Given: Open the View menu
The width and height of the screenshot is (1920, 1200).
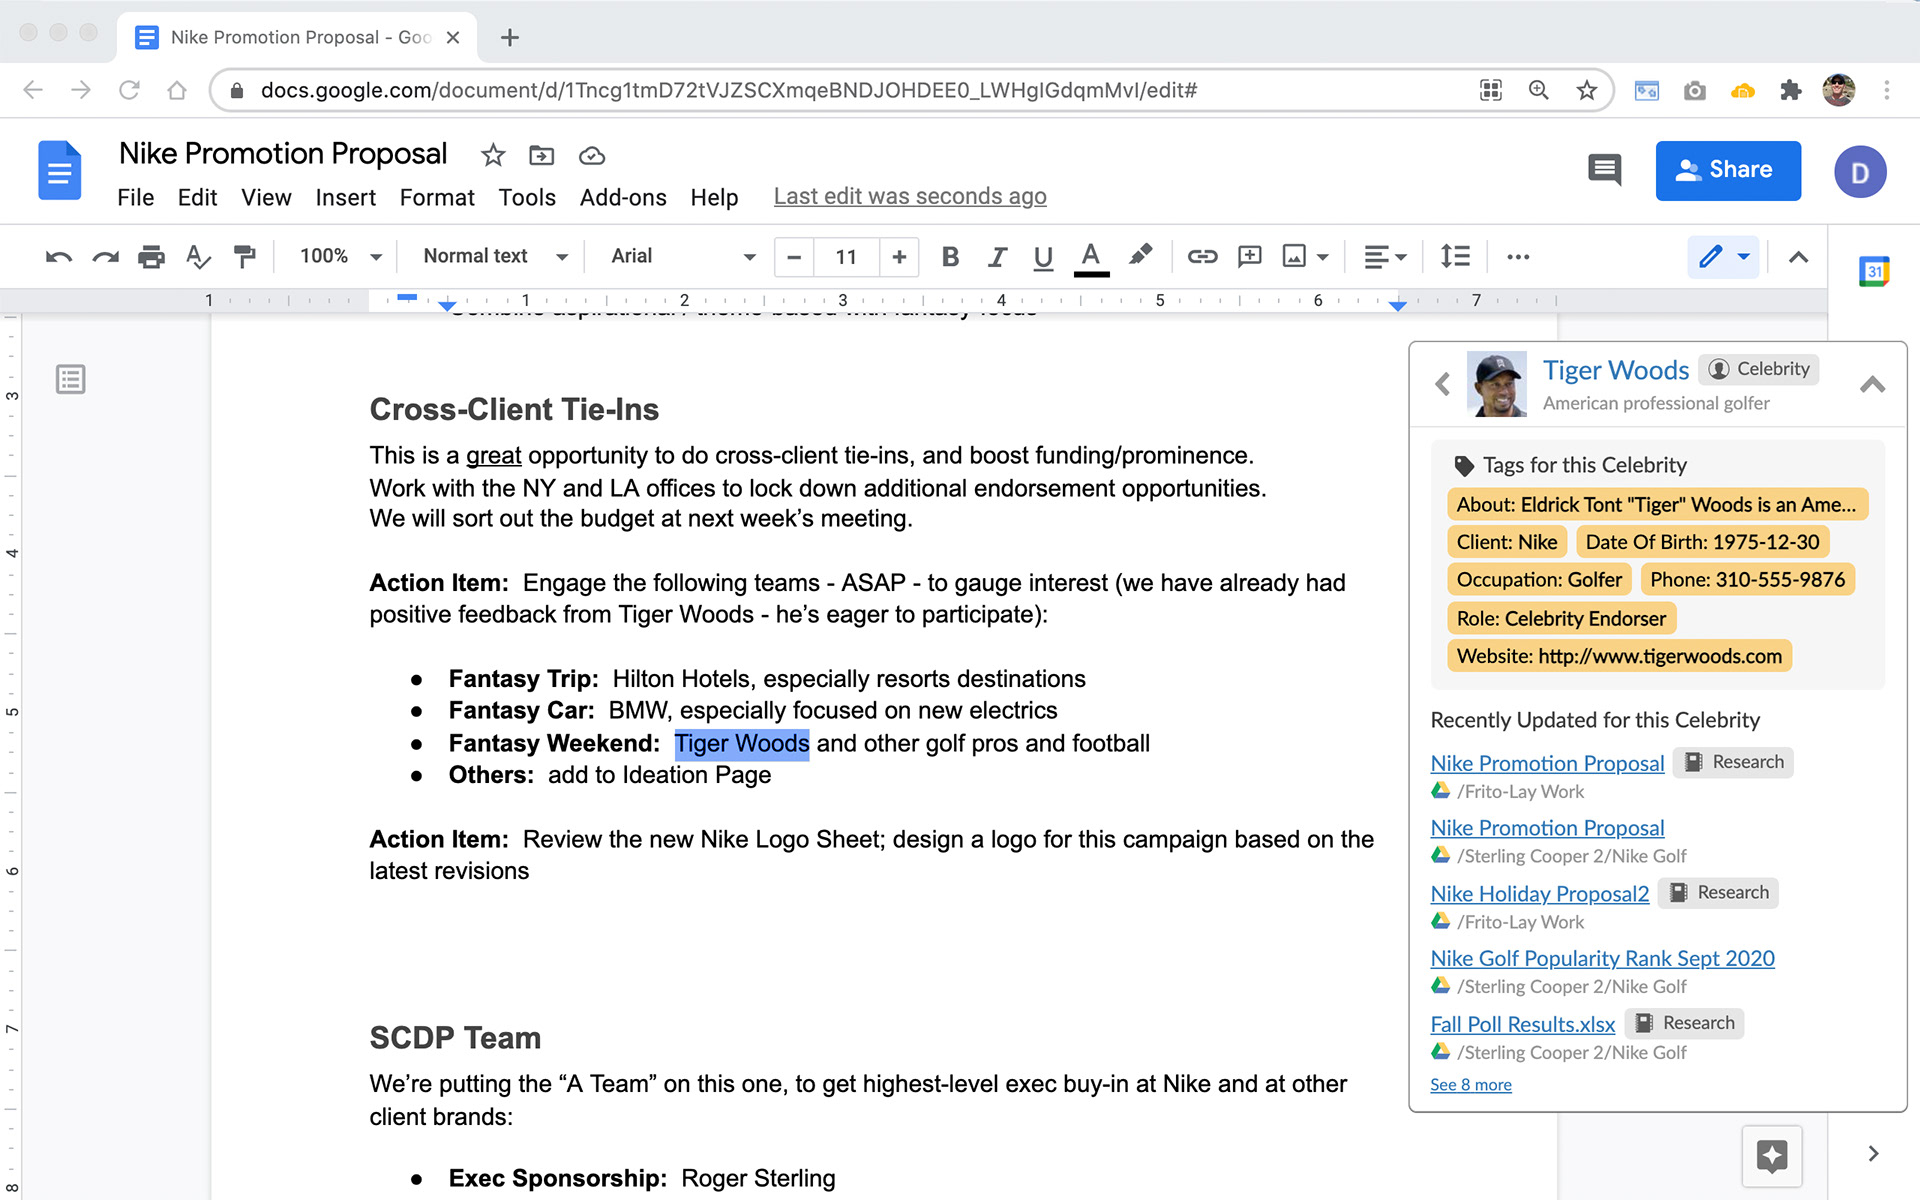Looking at the screenshot, I should click(x=266, y=197).
